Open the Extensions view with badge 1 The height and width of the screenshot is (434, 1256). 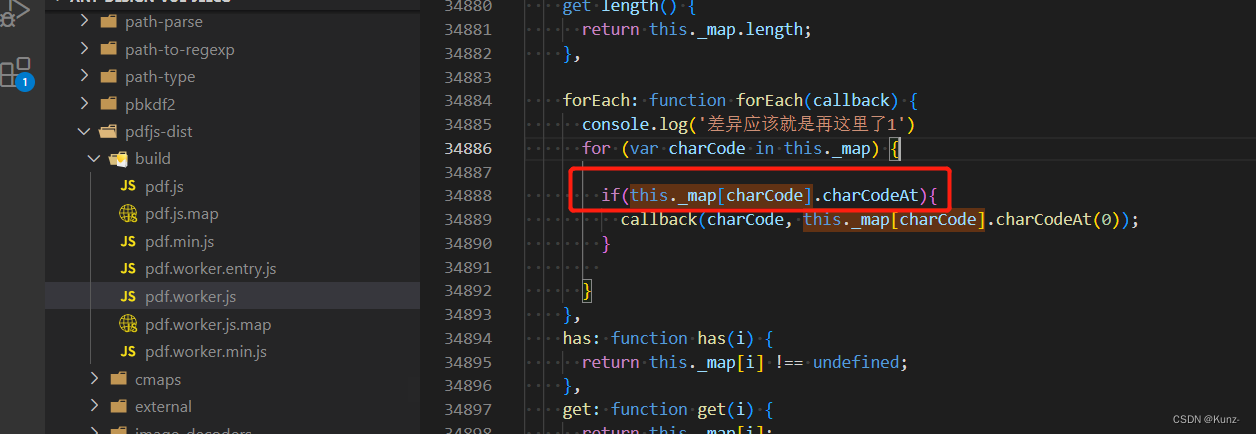pos(17,74)
